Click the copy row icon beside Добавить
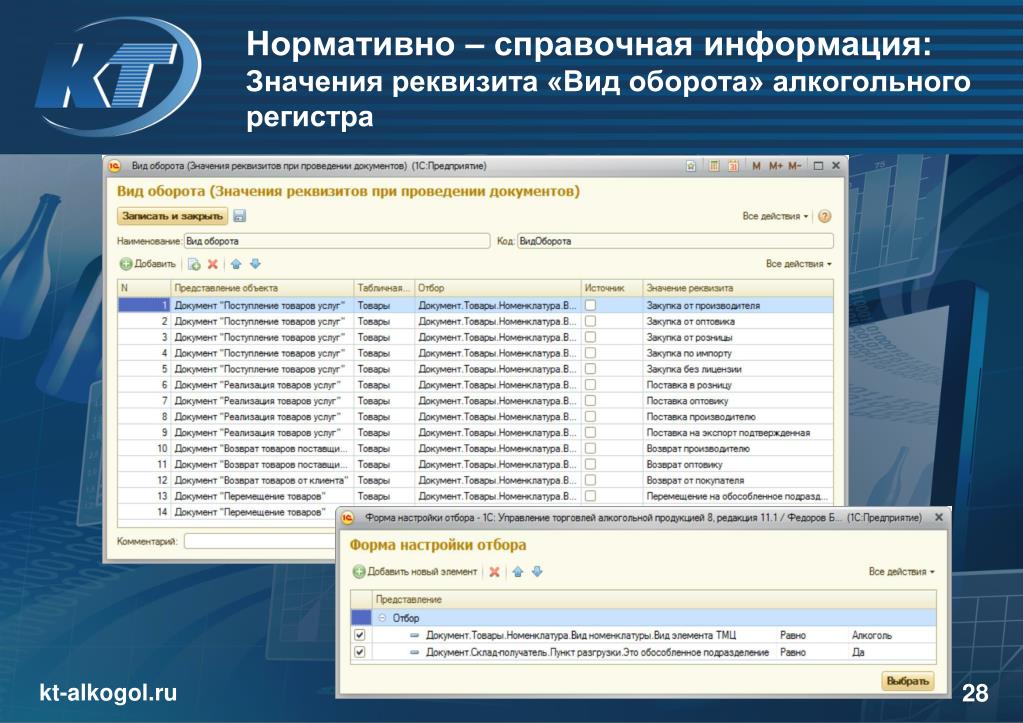Viewport: 1023px width, 723px height. (194, 264)
